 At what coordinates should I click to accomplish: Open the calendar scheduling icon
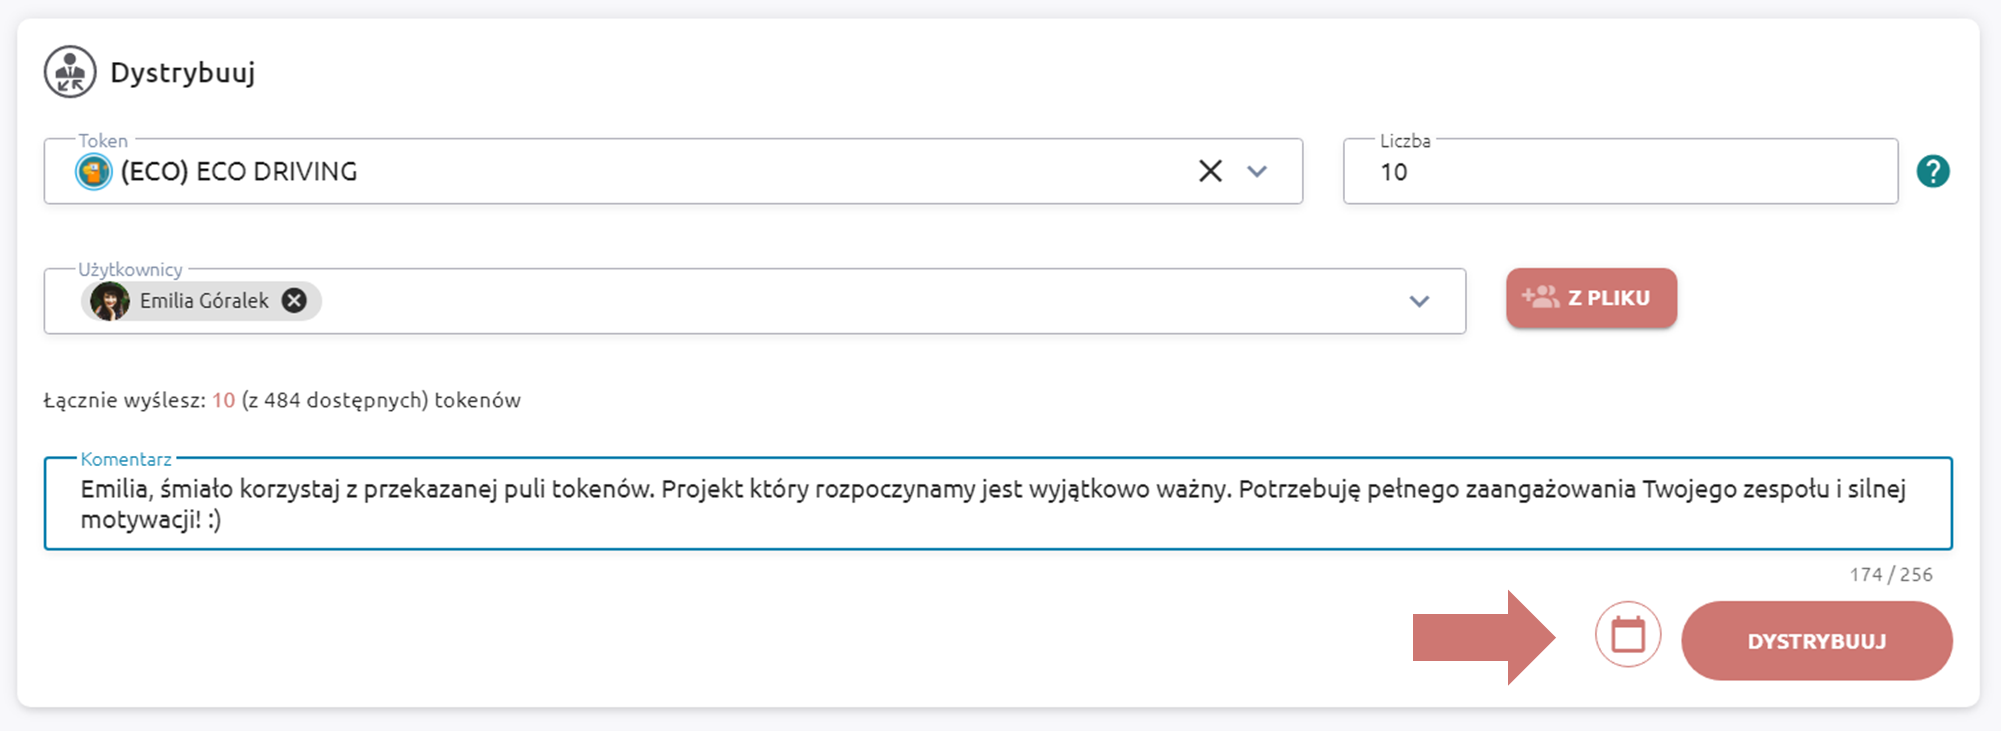pyautogui.click(x=1628, y=635)
